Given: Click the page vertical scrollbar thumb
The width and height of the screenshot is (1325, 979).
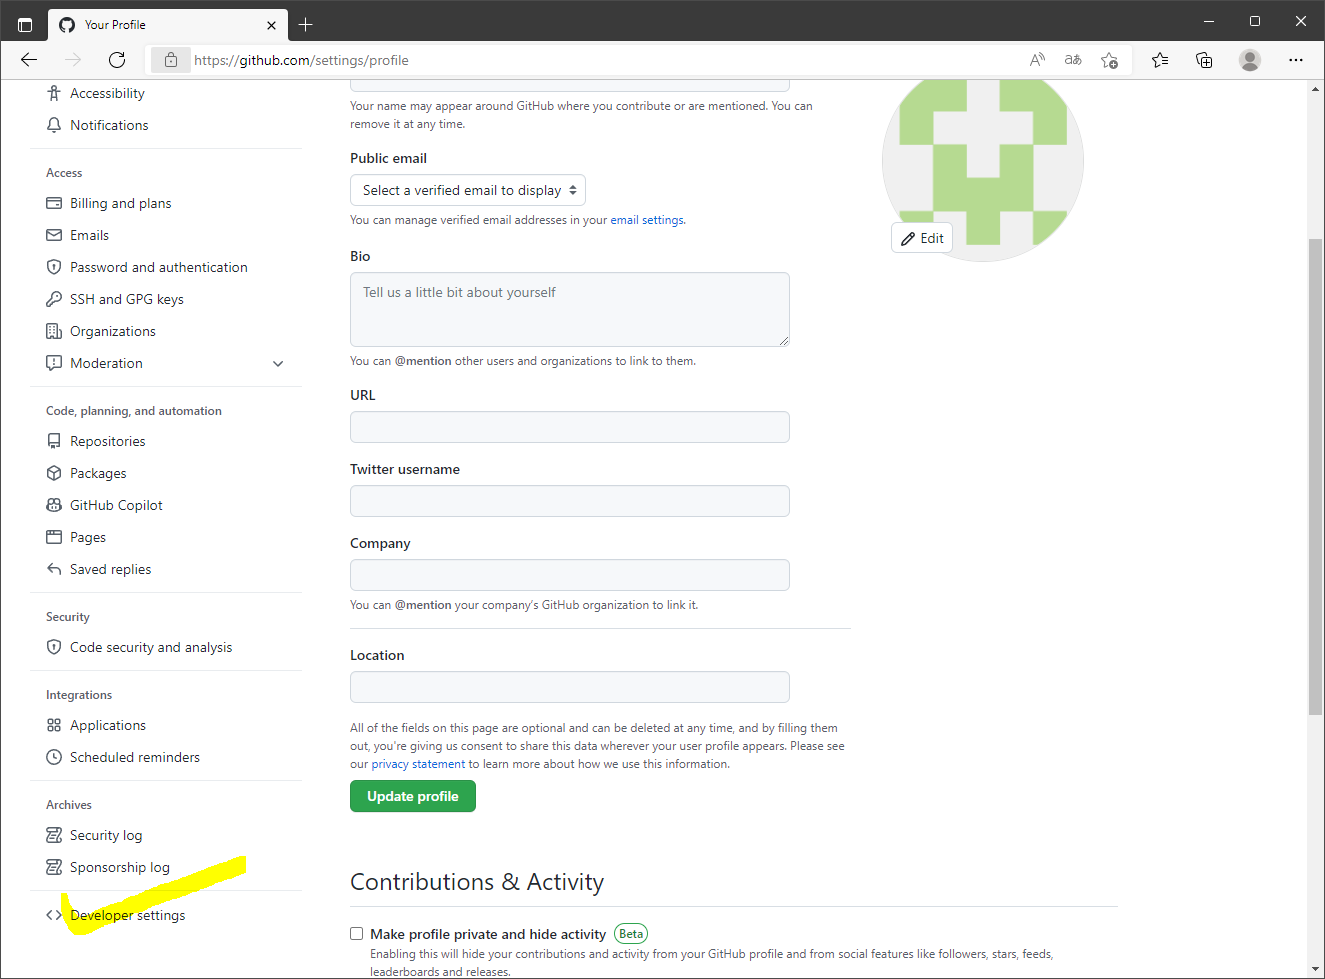Looking at the screenshot, I should pos(1316,477).
